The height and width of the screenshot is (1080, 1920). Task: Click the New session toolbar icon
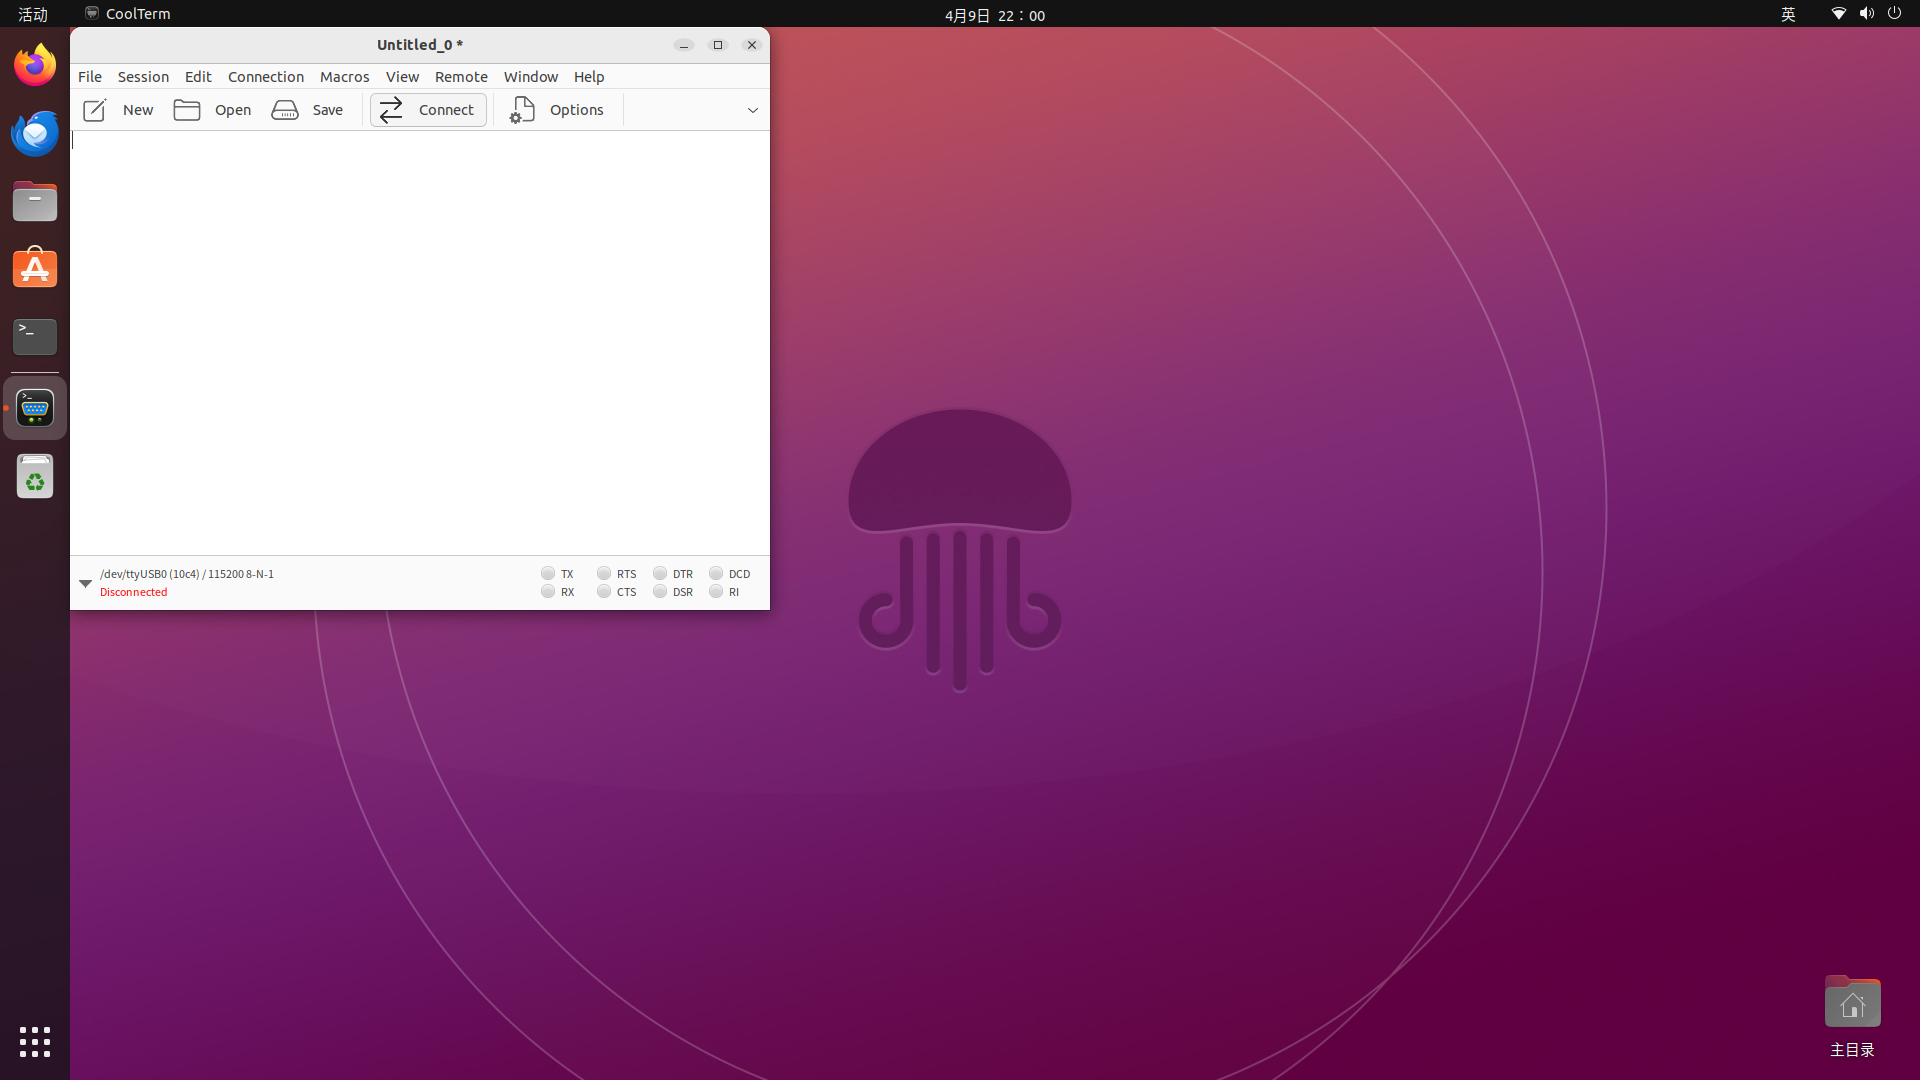95,110
